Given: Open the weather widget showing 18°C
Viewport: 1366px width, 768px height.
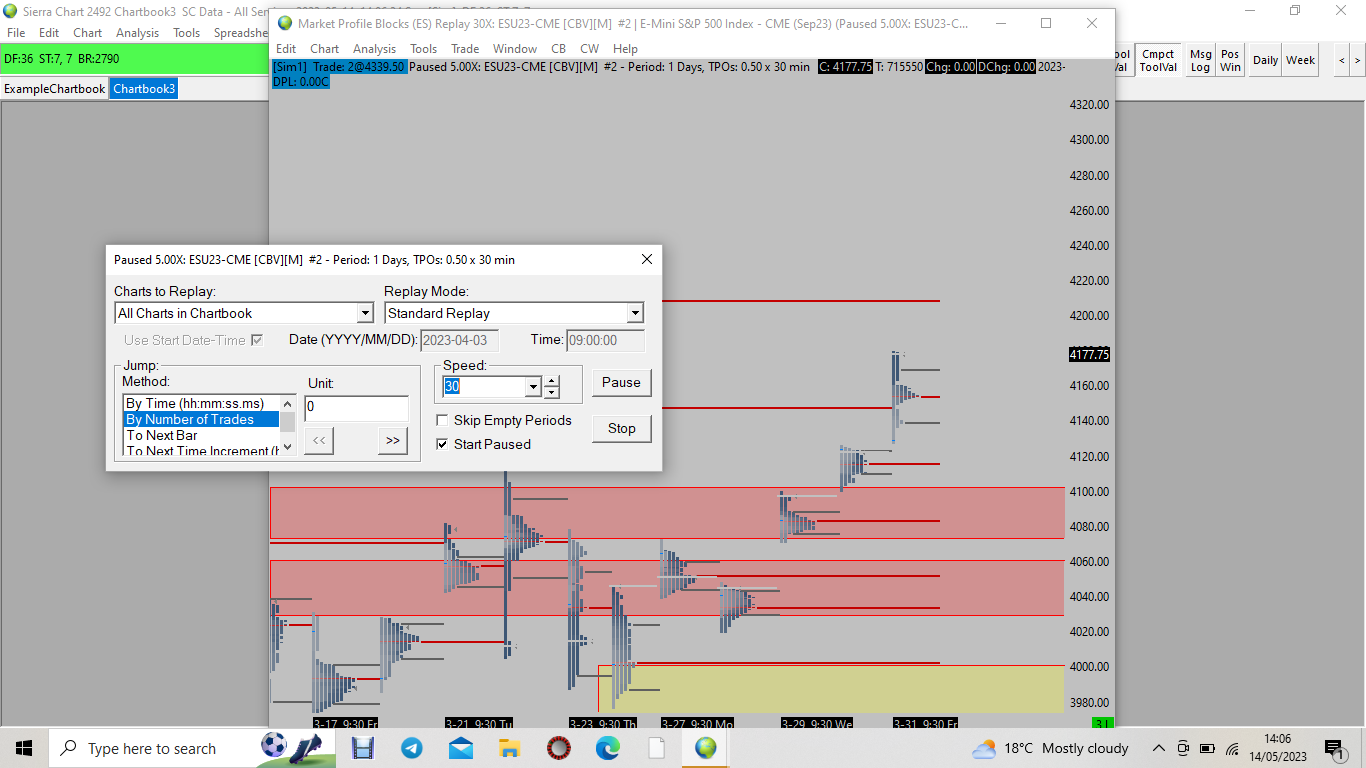Looking at the screenshot, I should 1050,748.
